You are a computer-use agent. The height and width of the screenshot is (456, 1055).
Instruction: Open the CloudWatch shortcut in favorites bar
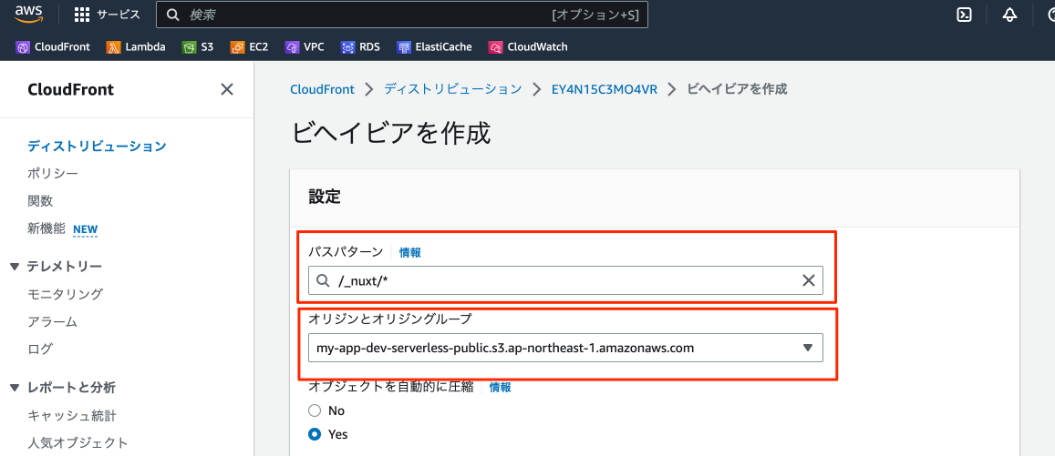click(528, 47)
